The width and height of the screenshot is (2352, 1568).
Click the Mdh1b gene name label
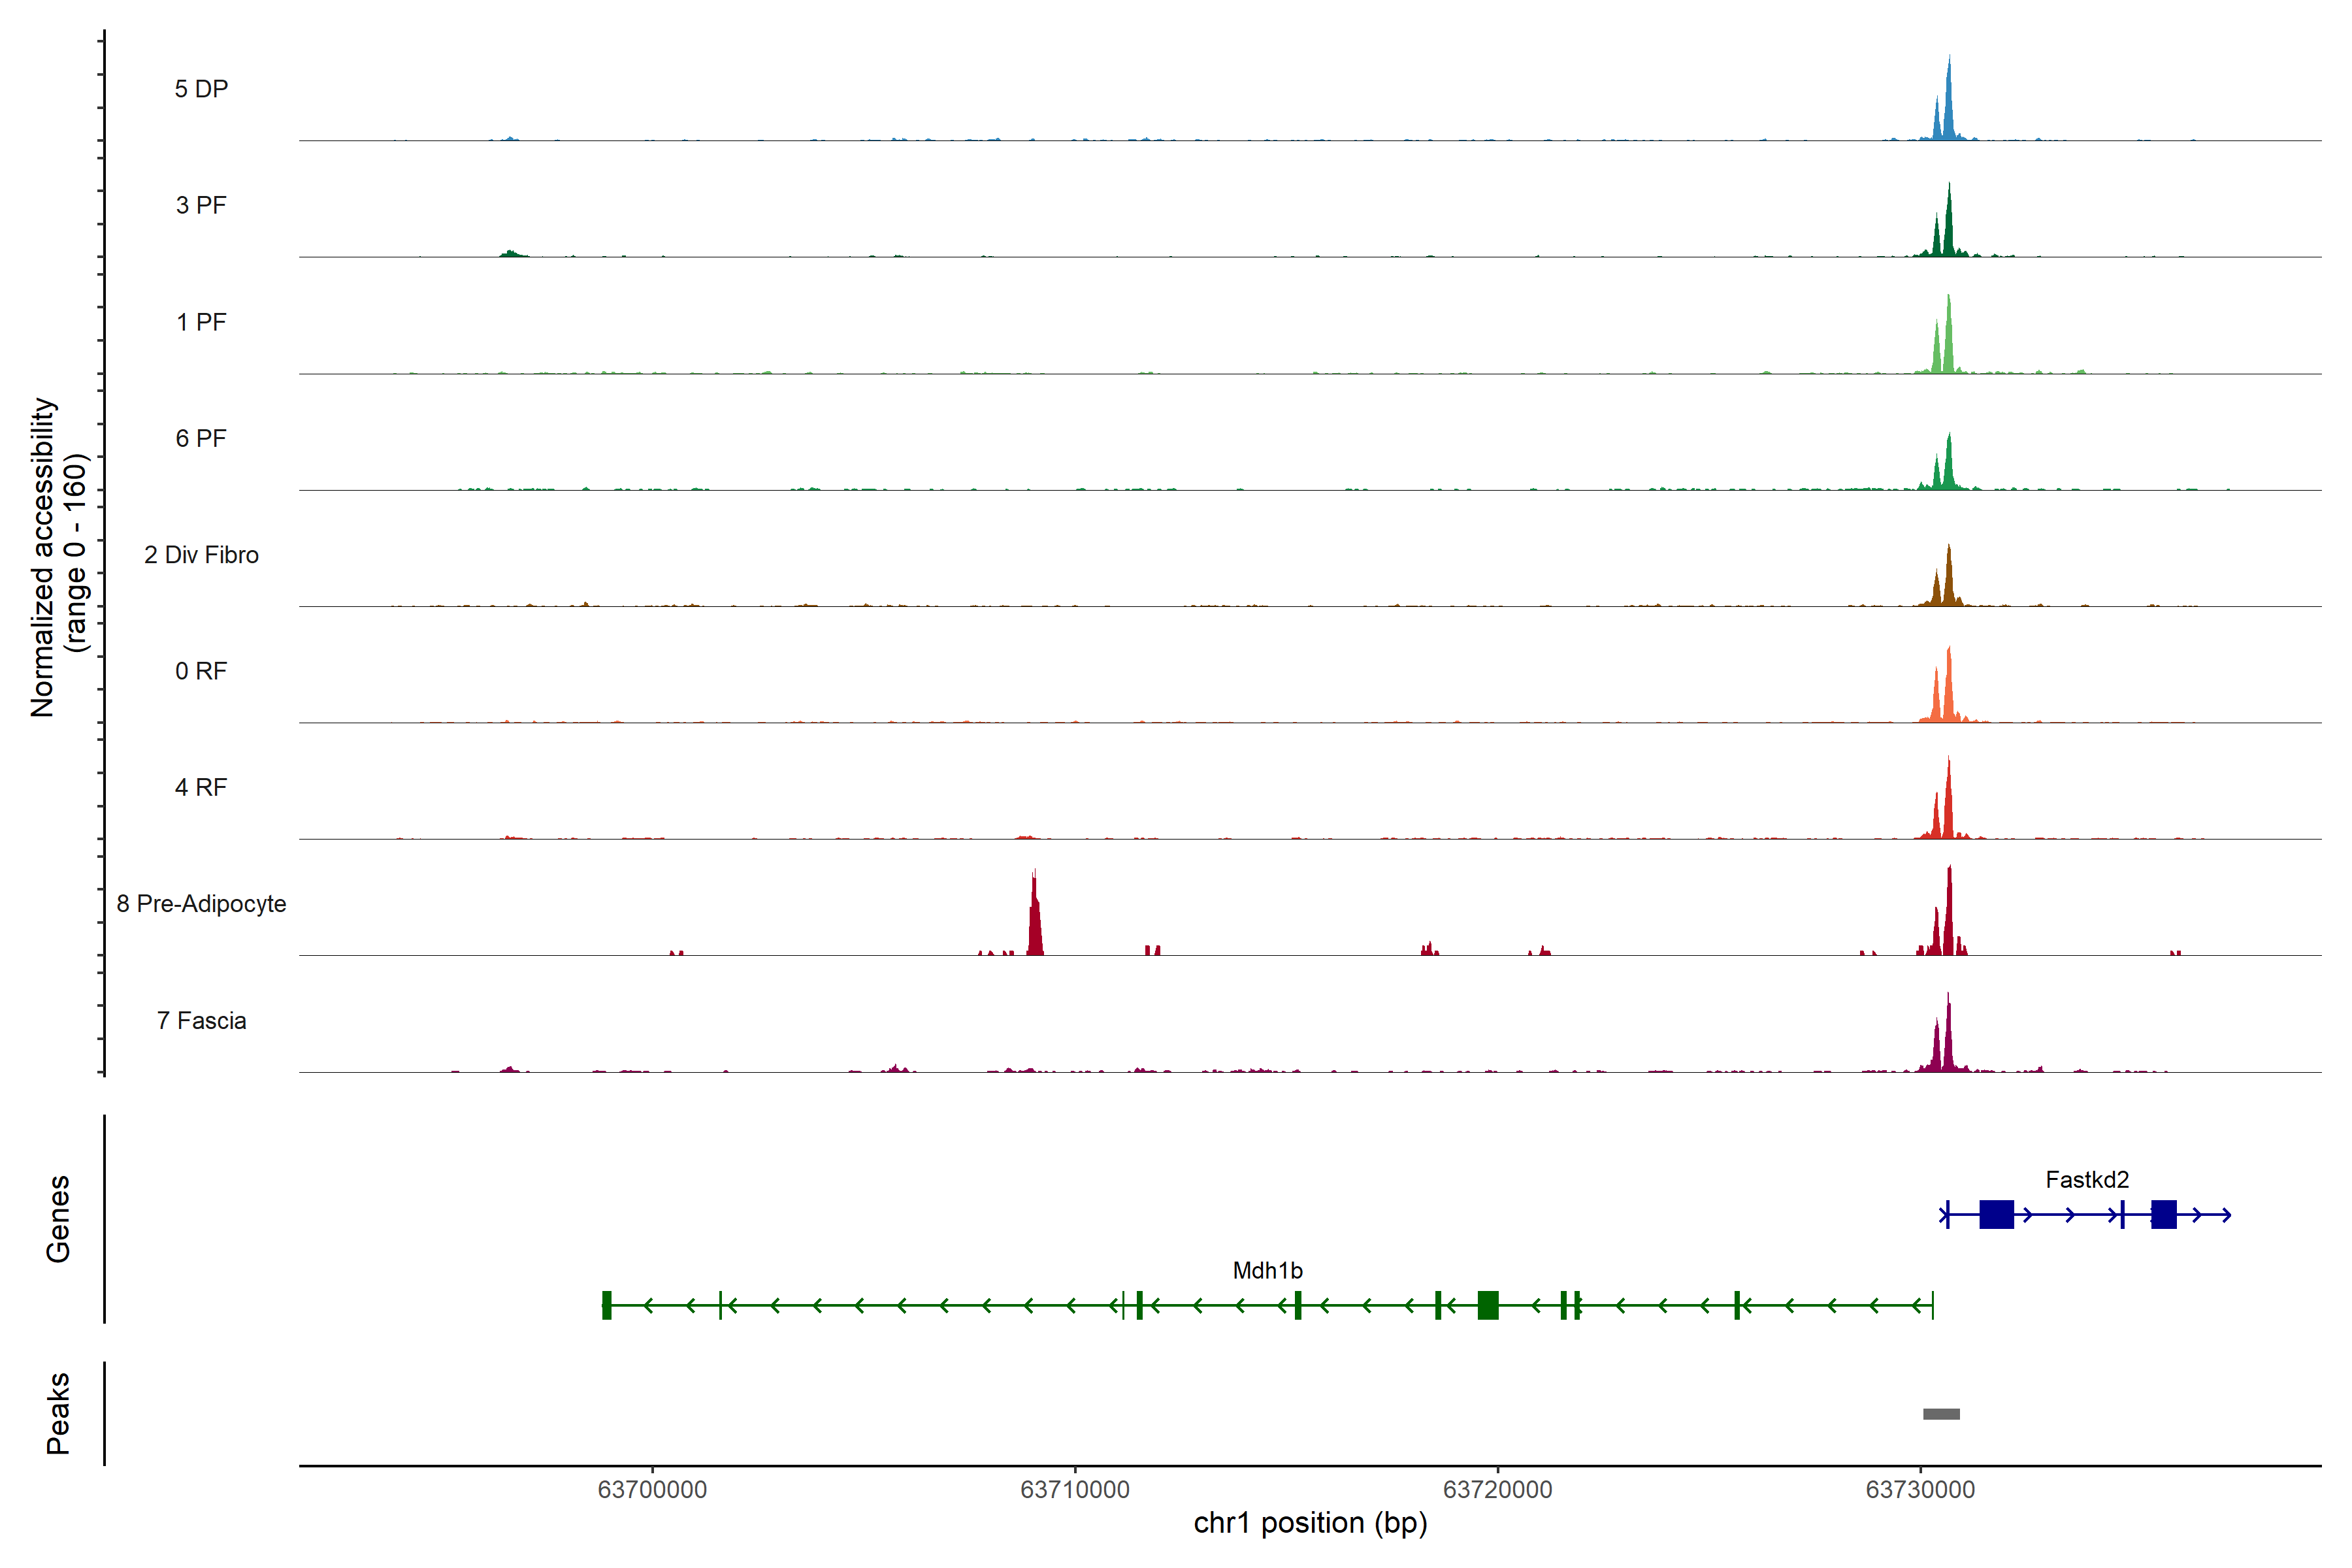tap(1267, 1270)
